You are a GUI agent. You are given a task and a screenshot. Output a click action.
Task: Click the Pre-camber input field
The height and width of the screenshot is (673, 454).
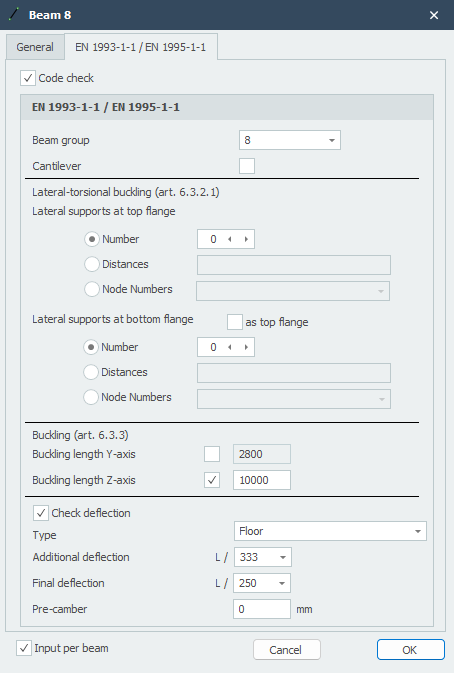tap(262, 609)
